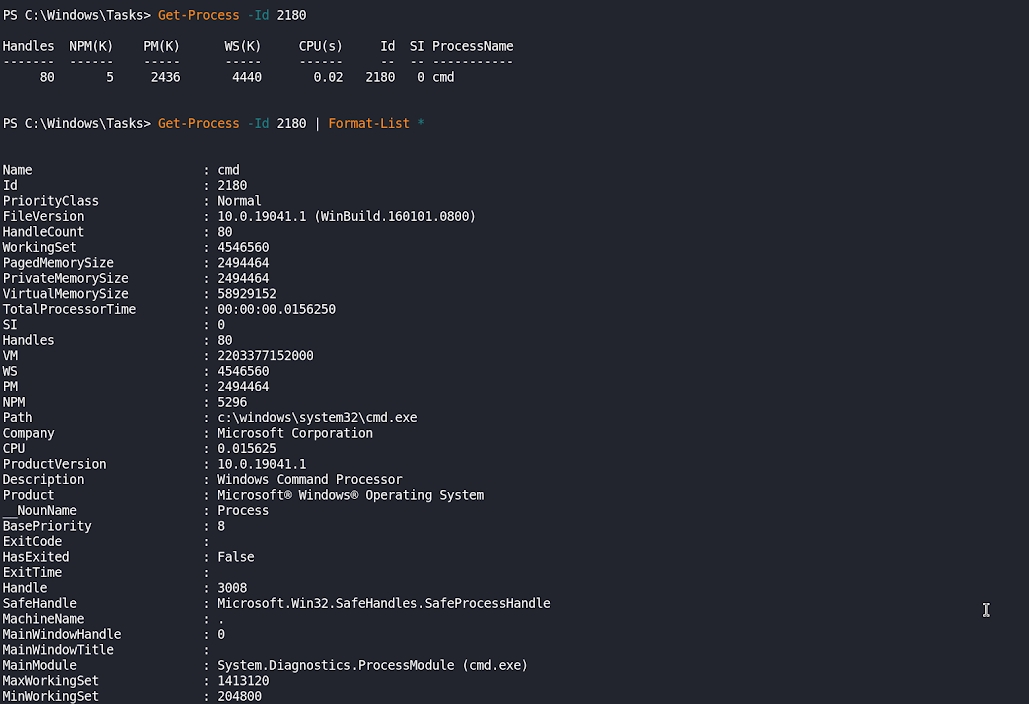Click the "Company" property label

pyautogui.click(x=28, y=433)
